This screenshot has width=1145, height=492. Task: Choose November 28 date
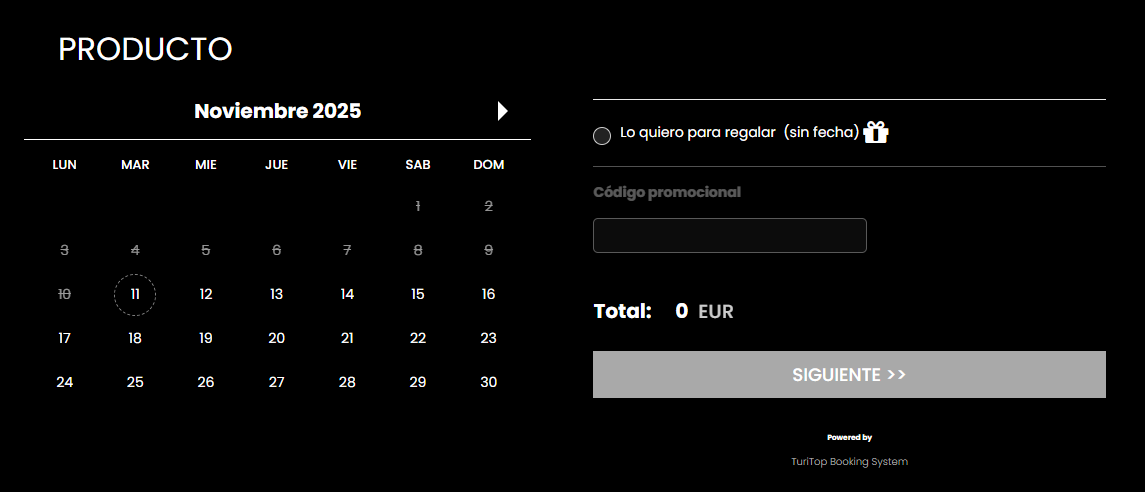coord(347,382)
